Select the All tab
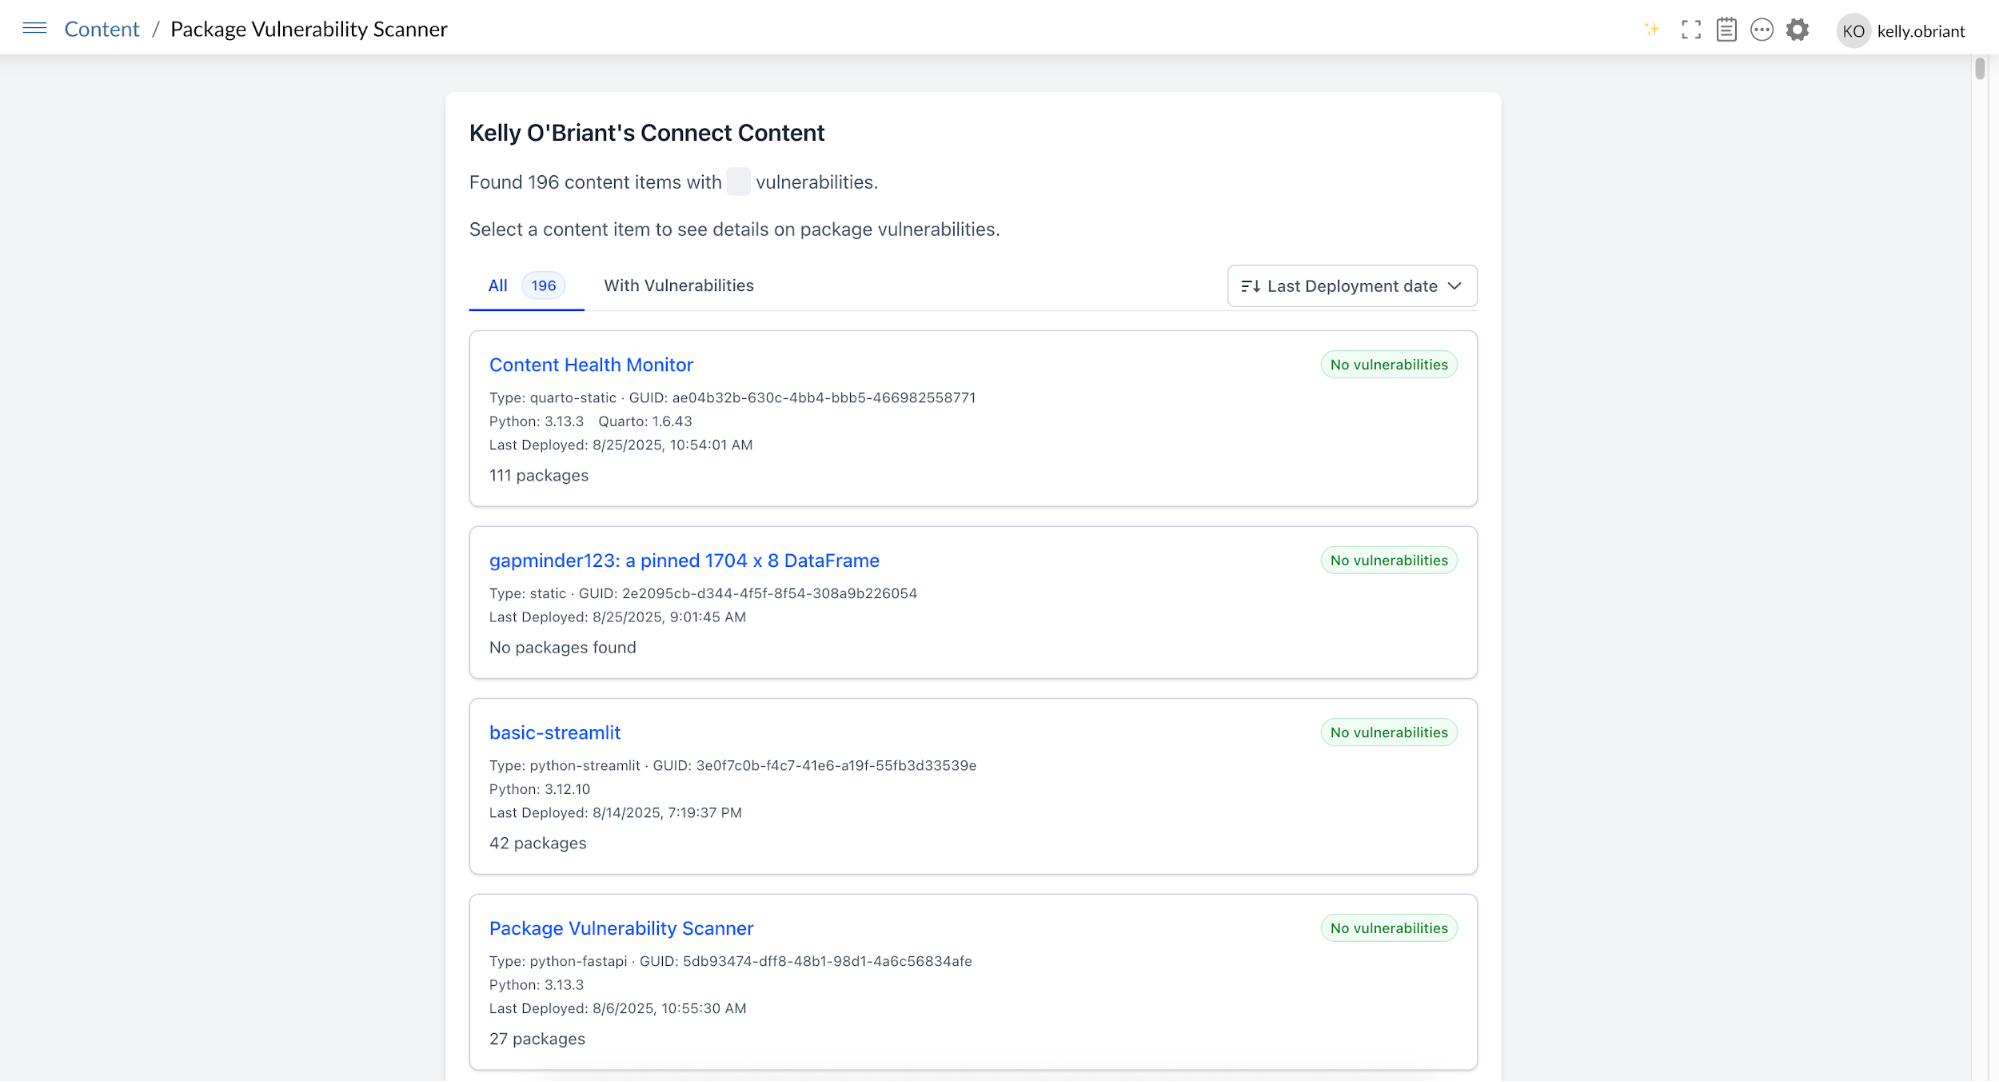1999x1082 pixels. (498, 285)
